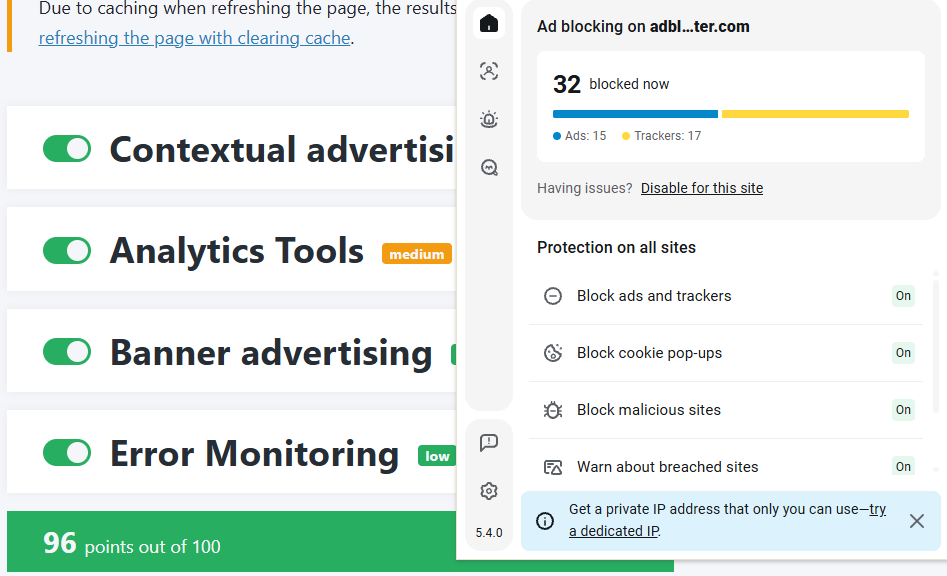Click the 32 blocked now counter
This screenshot has height=576, width=947.
point(611,84)
